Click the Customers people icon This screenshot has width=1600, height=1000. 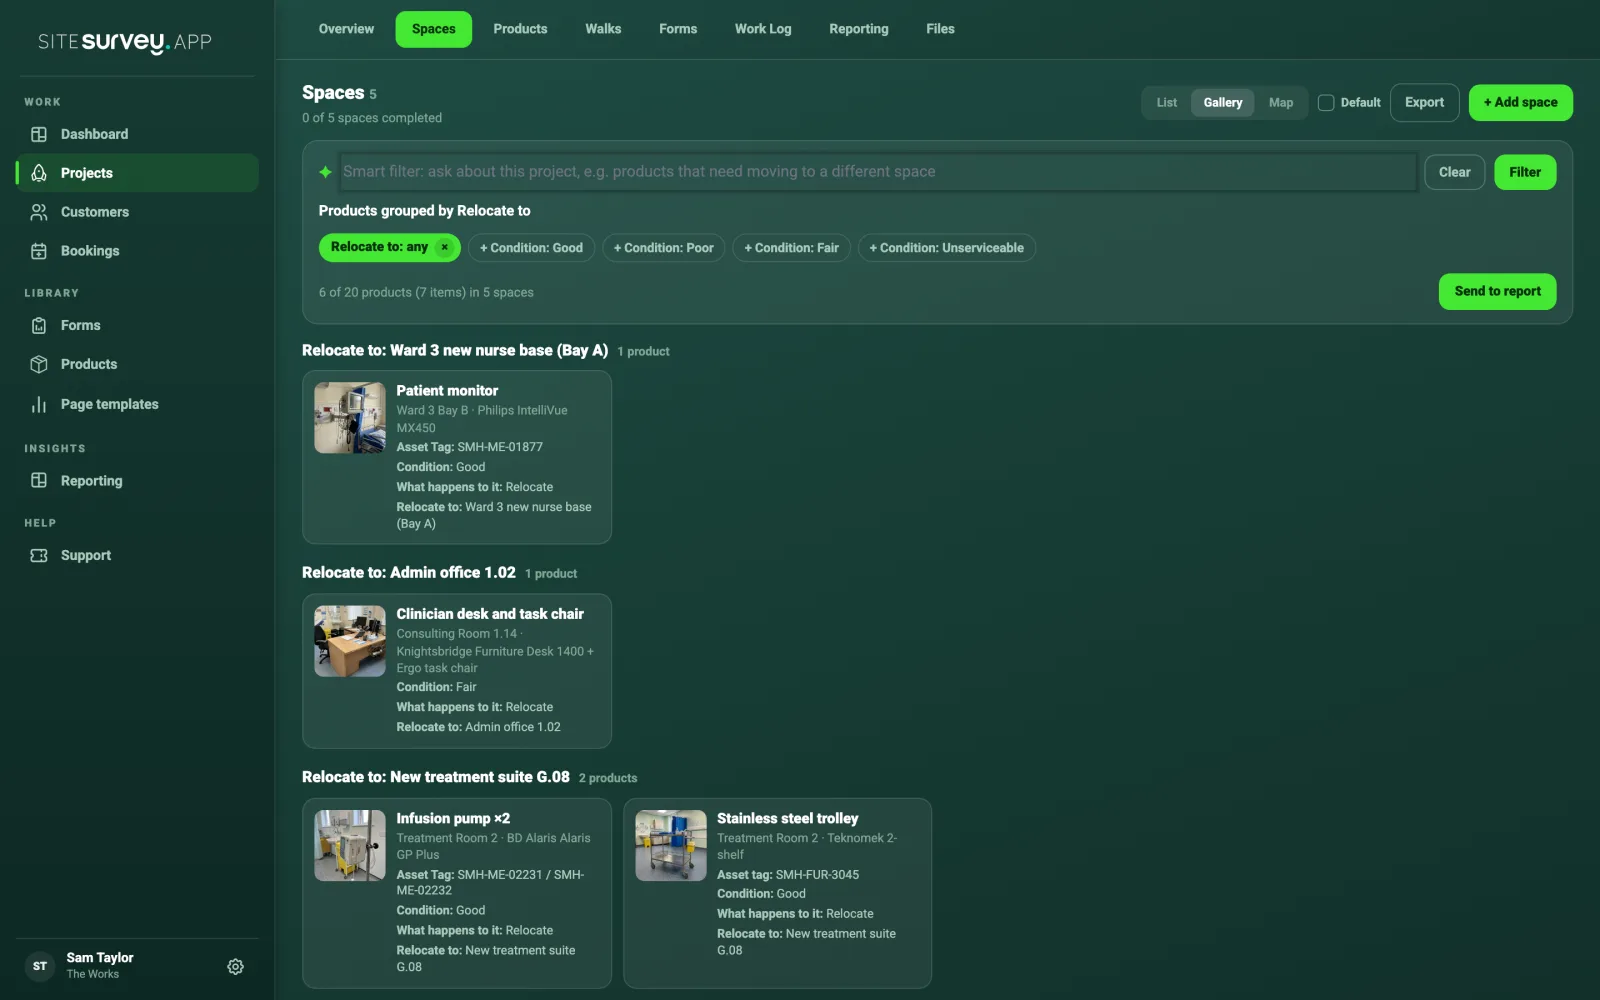(x=39, y=212)
